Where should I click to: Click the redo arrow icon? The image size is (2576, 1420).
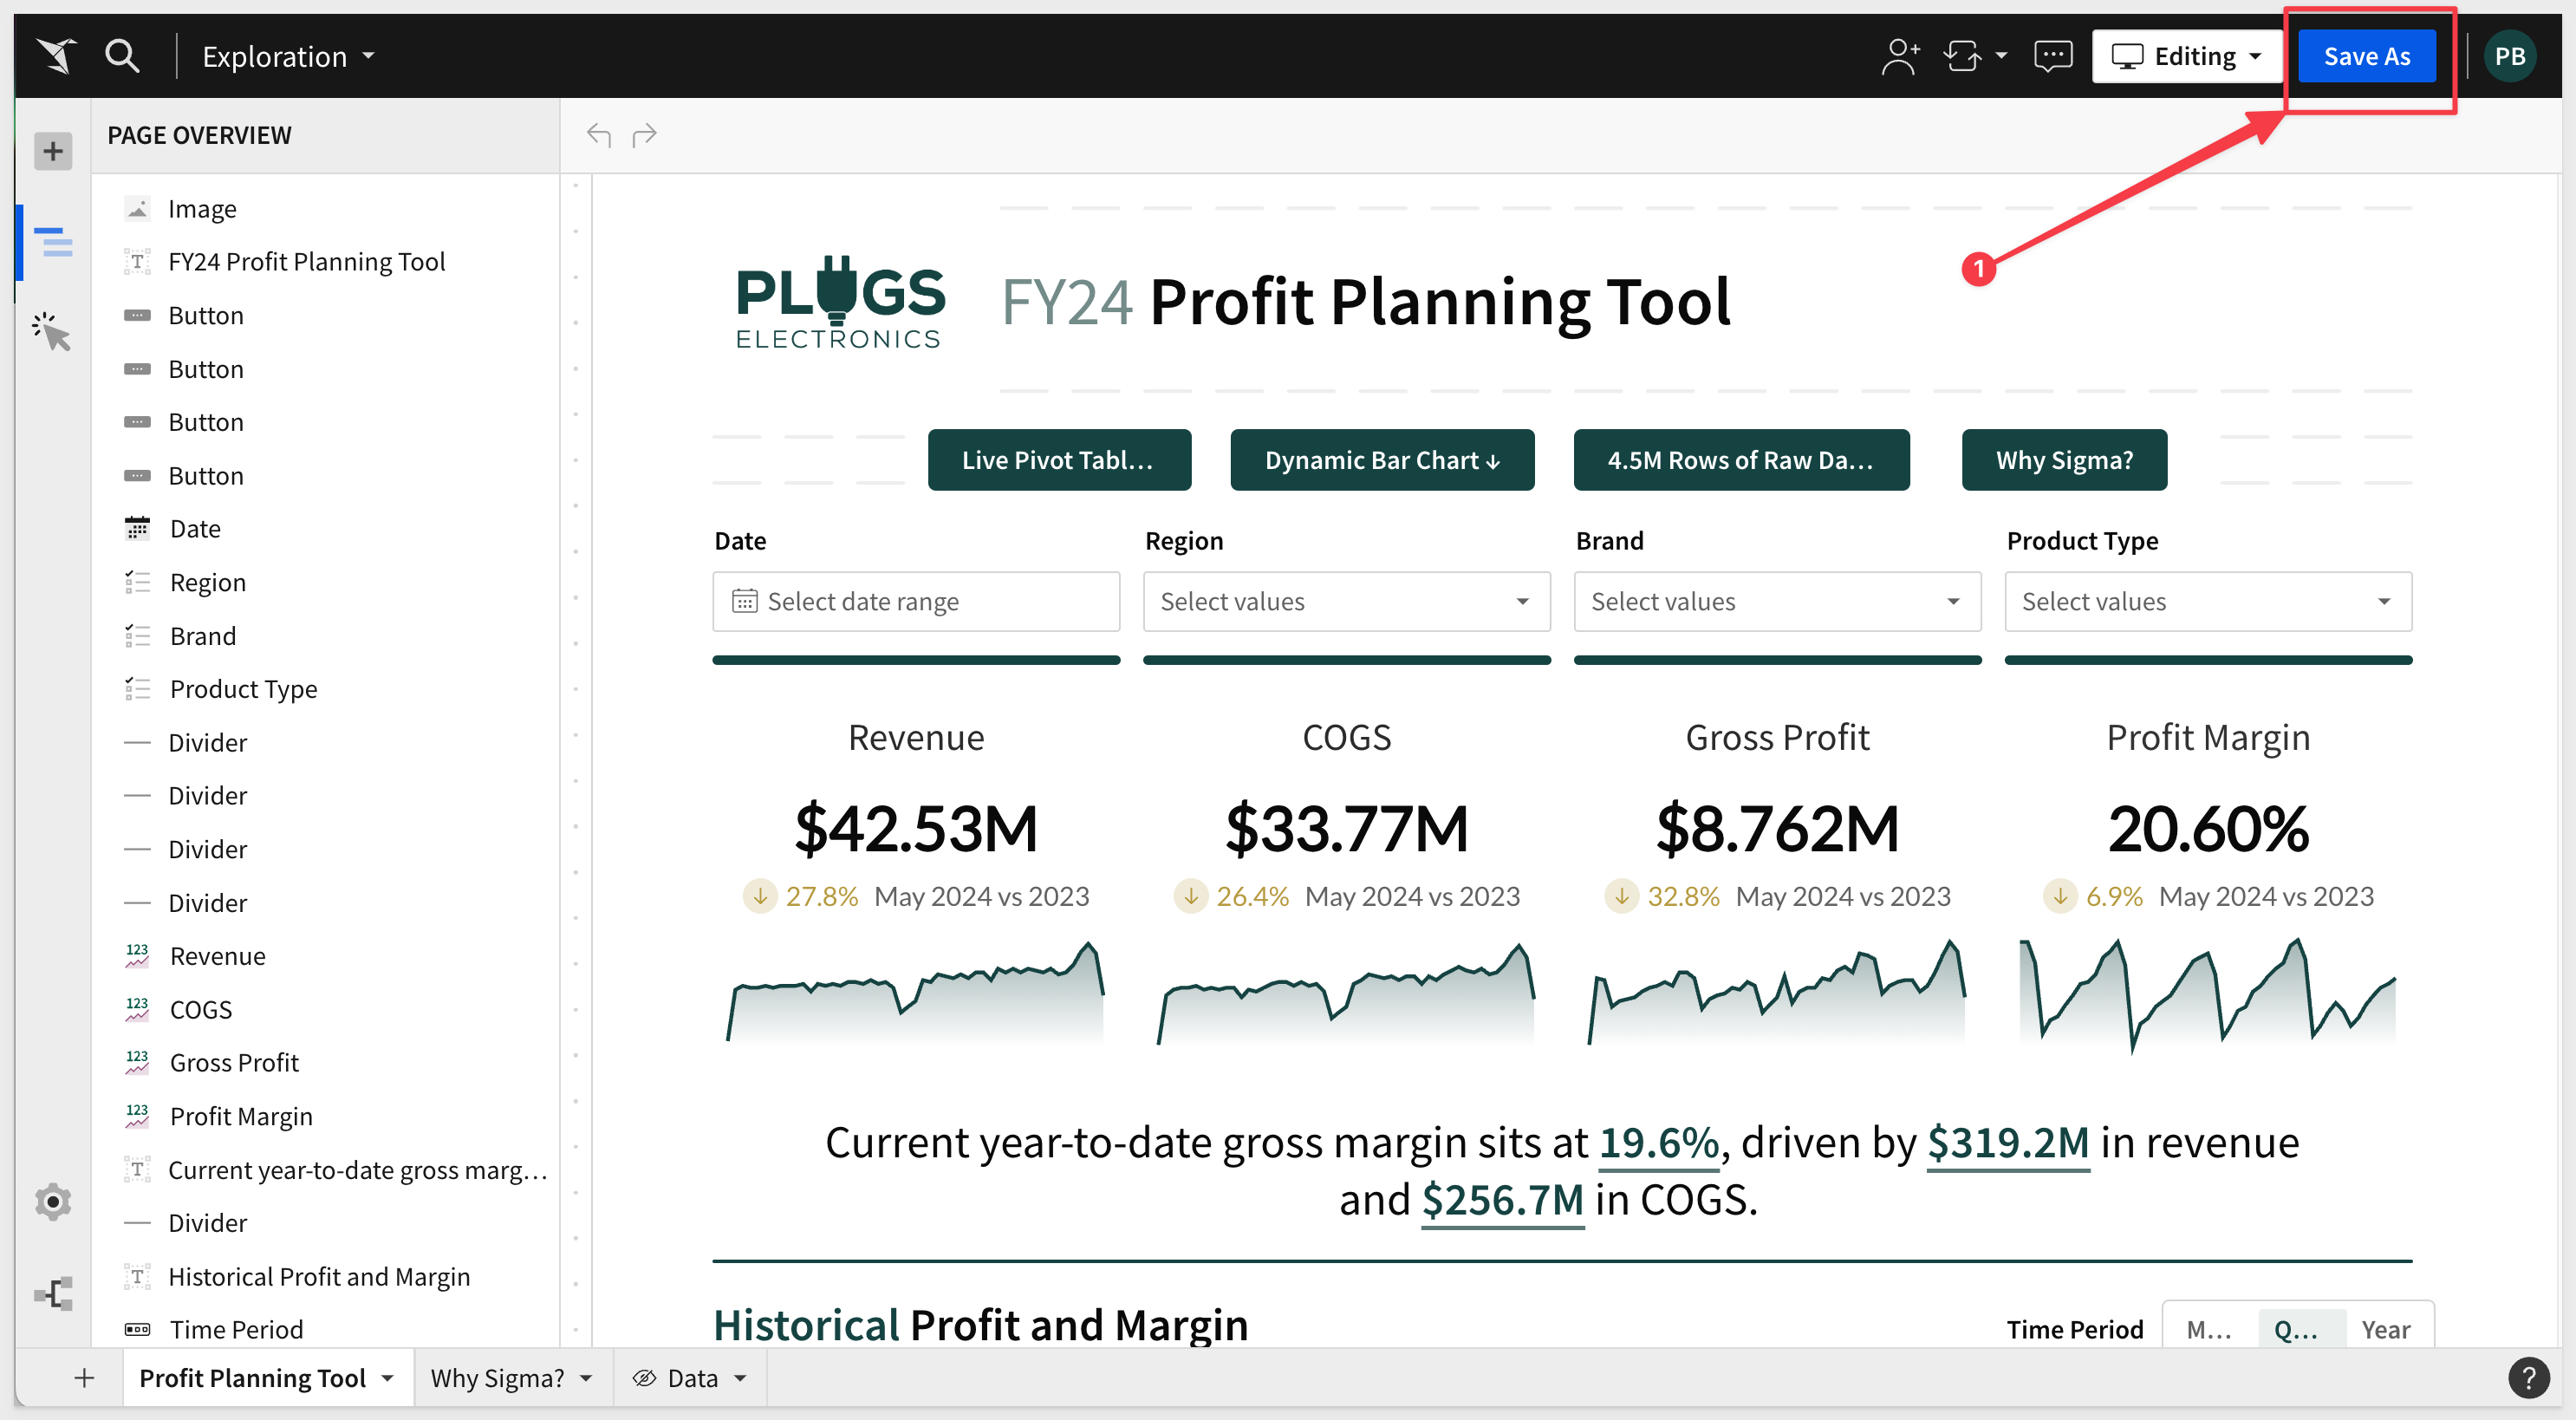click(645, 134)
